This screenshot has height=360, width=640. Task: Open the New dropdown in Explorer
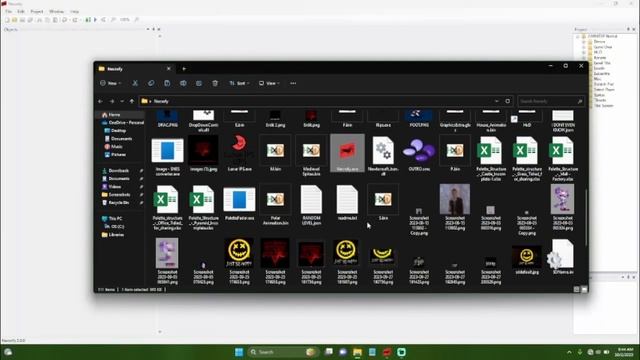(111, 83)
